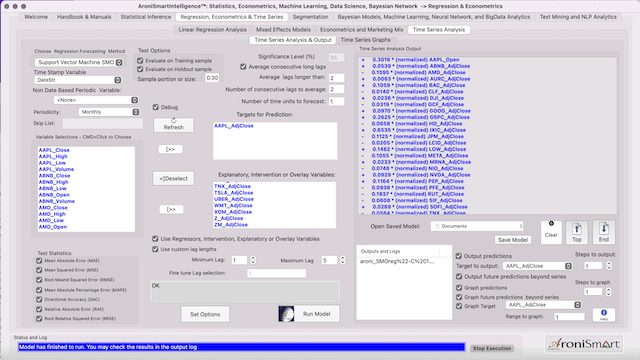Screen dimensions: 640x360
Task: Toggle the Debug checkbox
Action: click(x=156, y=107)
